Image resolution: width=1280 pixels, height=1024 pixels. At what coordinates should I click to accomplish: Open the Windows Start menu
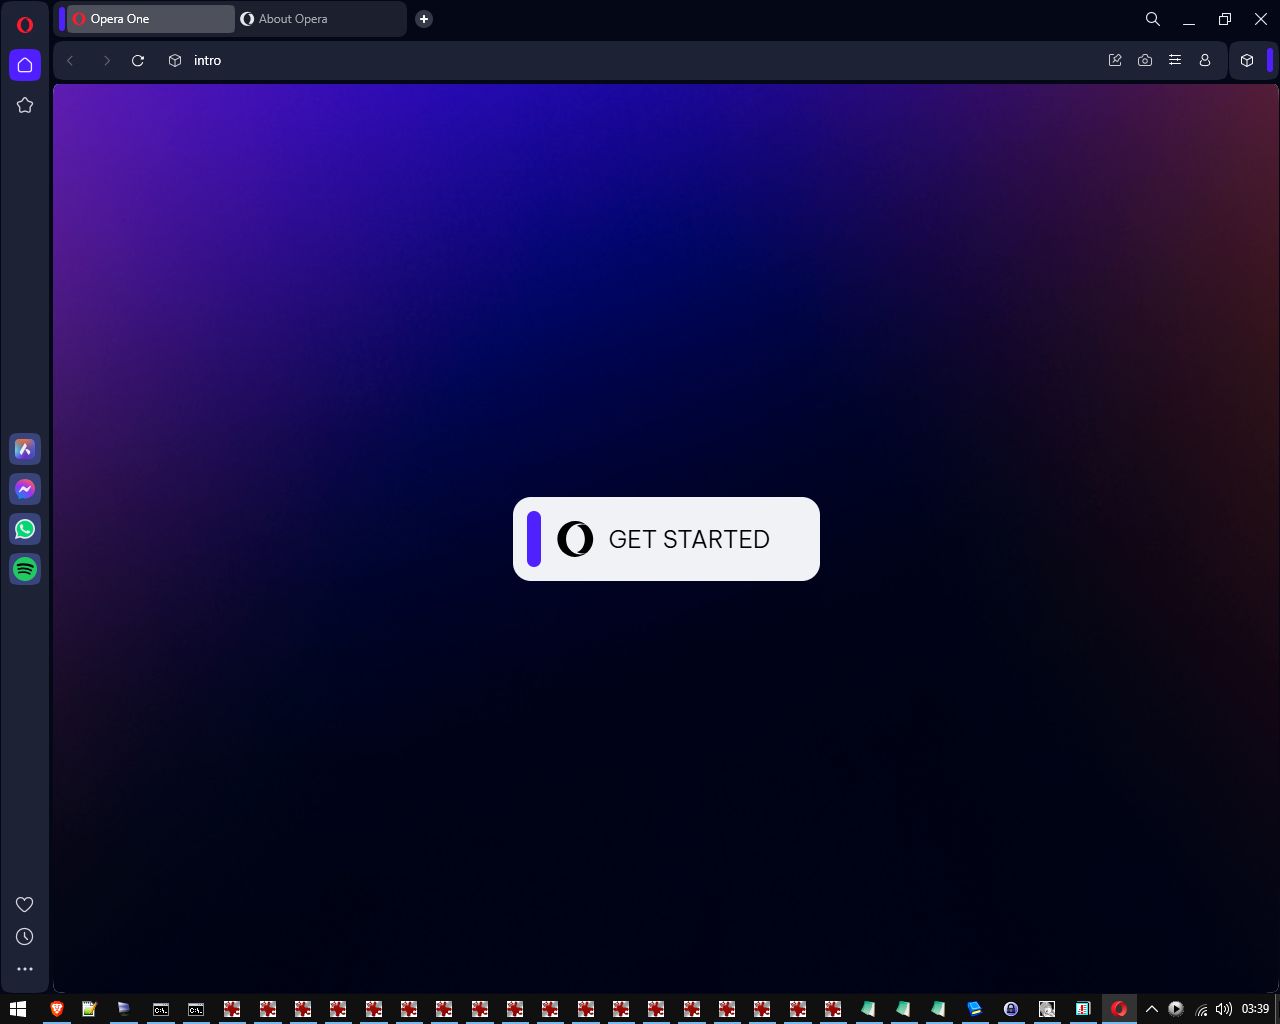tap(17, 1009)
